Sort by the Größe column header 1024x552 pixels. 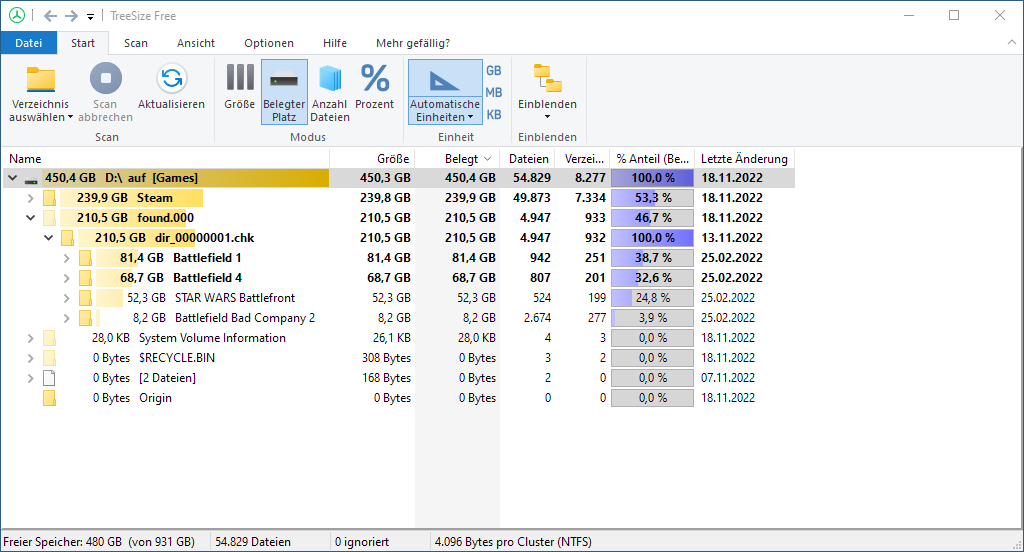click(x=372, y=159)
